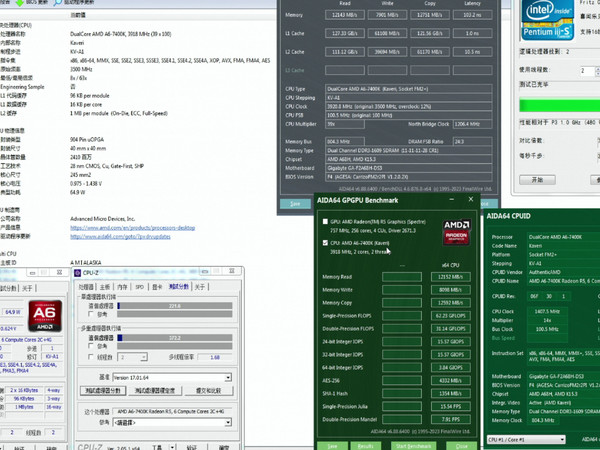Click the Motherboard Gigabyte GA-F2A68H-DS3 field in benchmark
Image resolution: width=600 pixels, height=450 pixels.
[409, 168]
